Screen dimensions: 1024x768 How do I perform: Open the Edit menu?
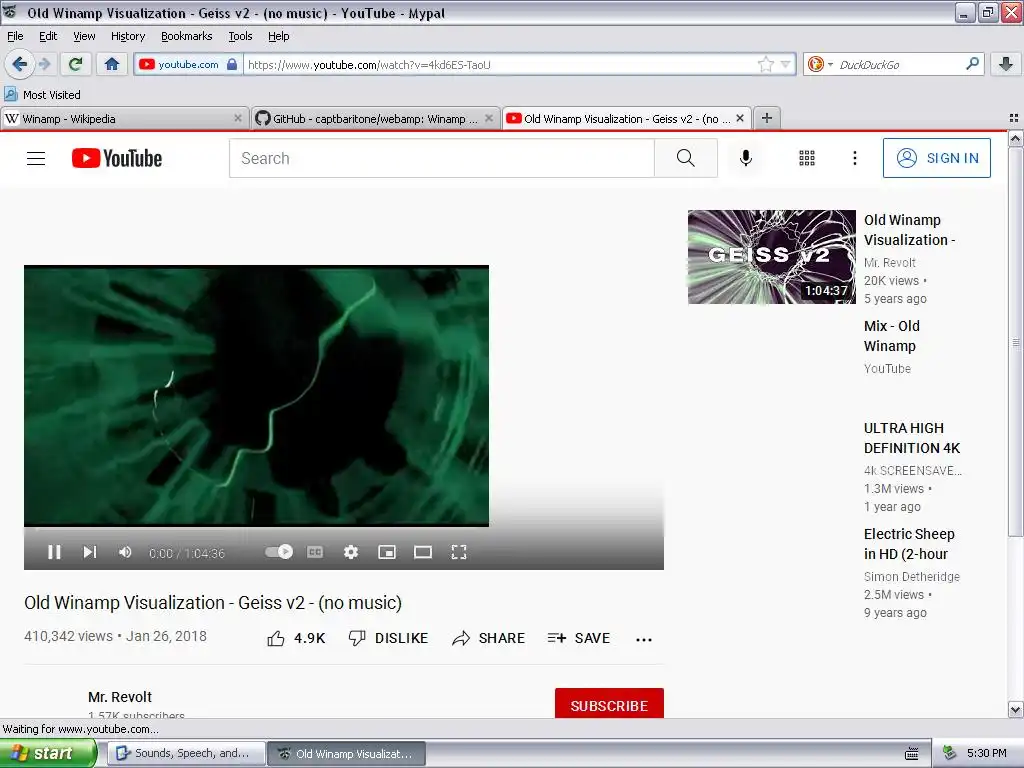coord(48,36)
